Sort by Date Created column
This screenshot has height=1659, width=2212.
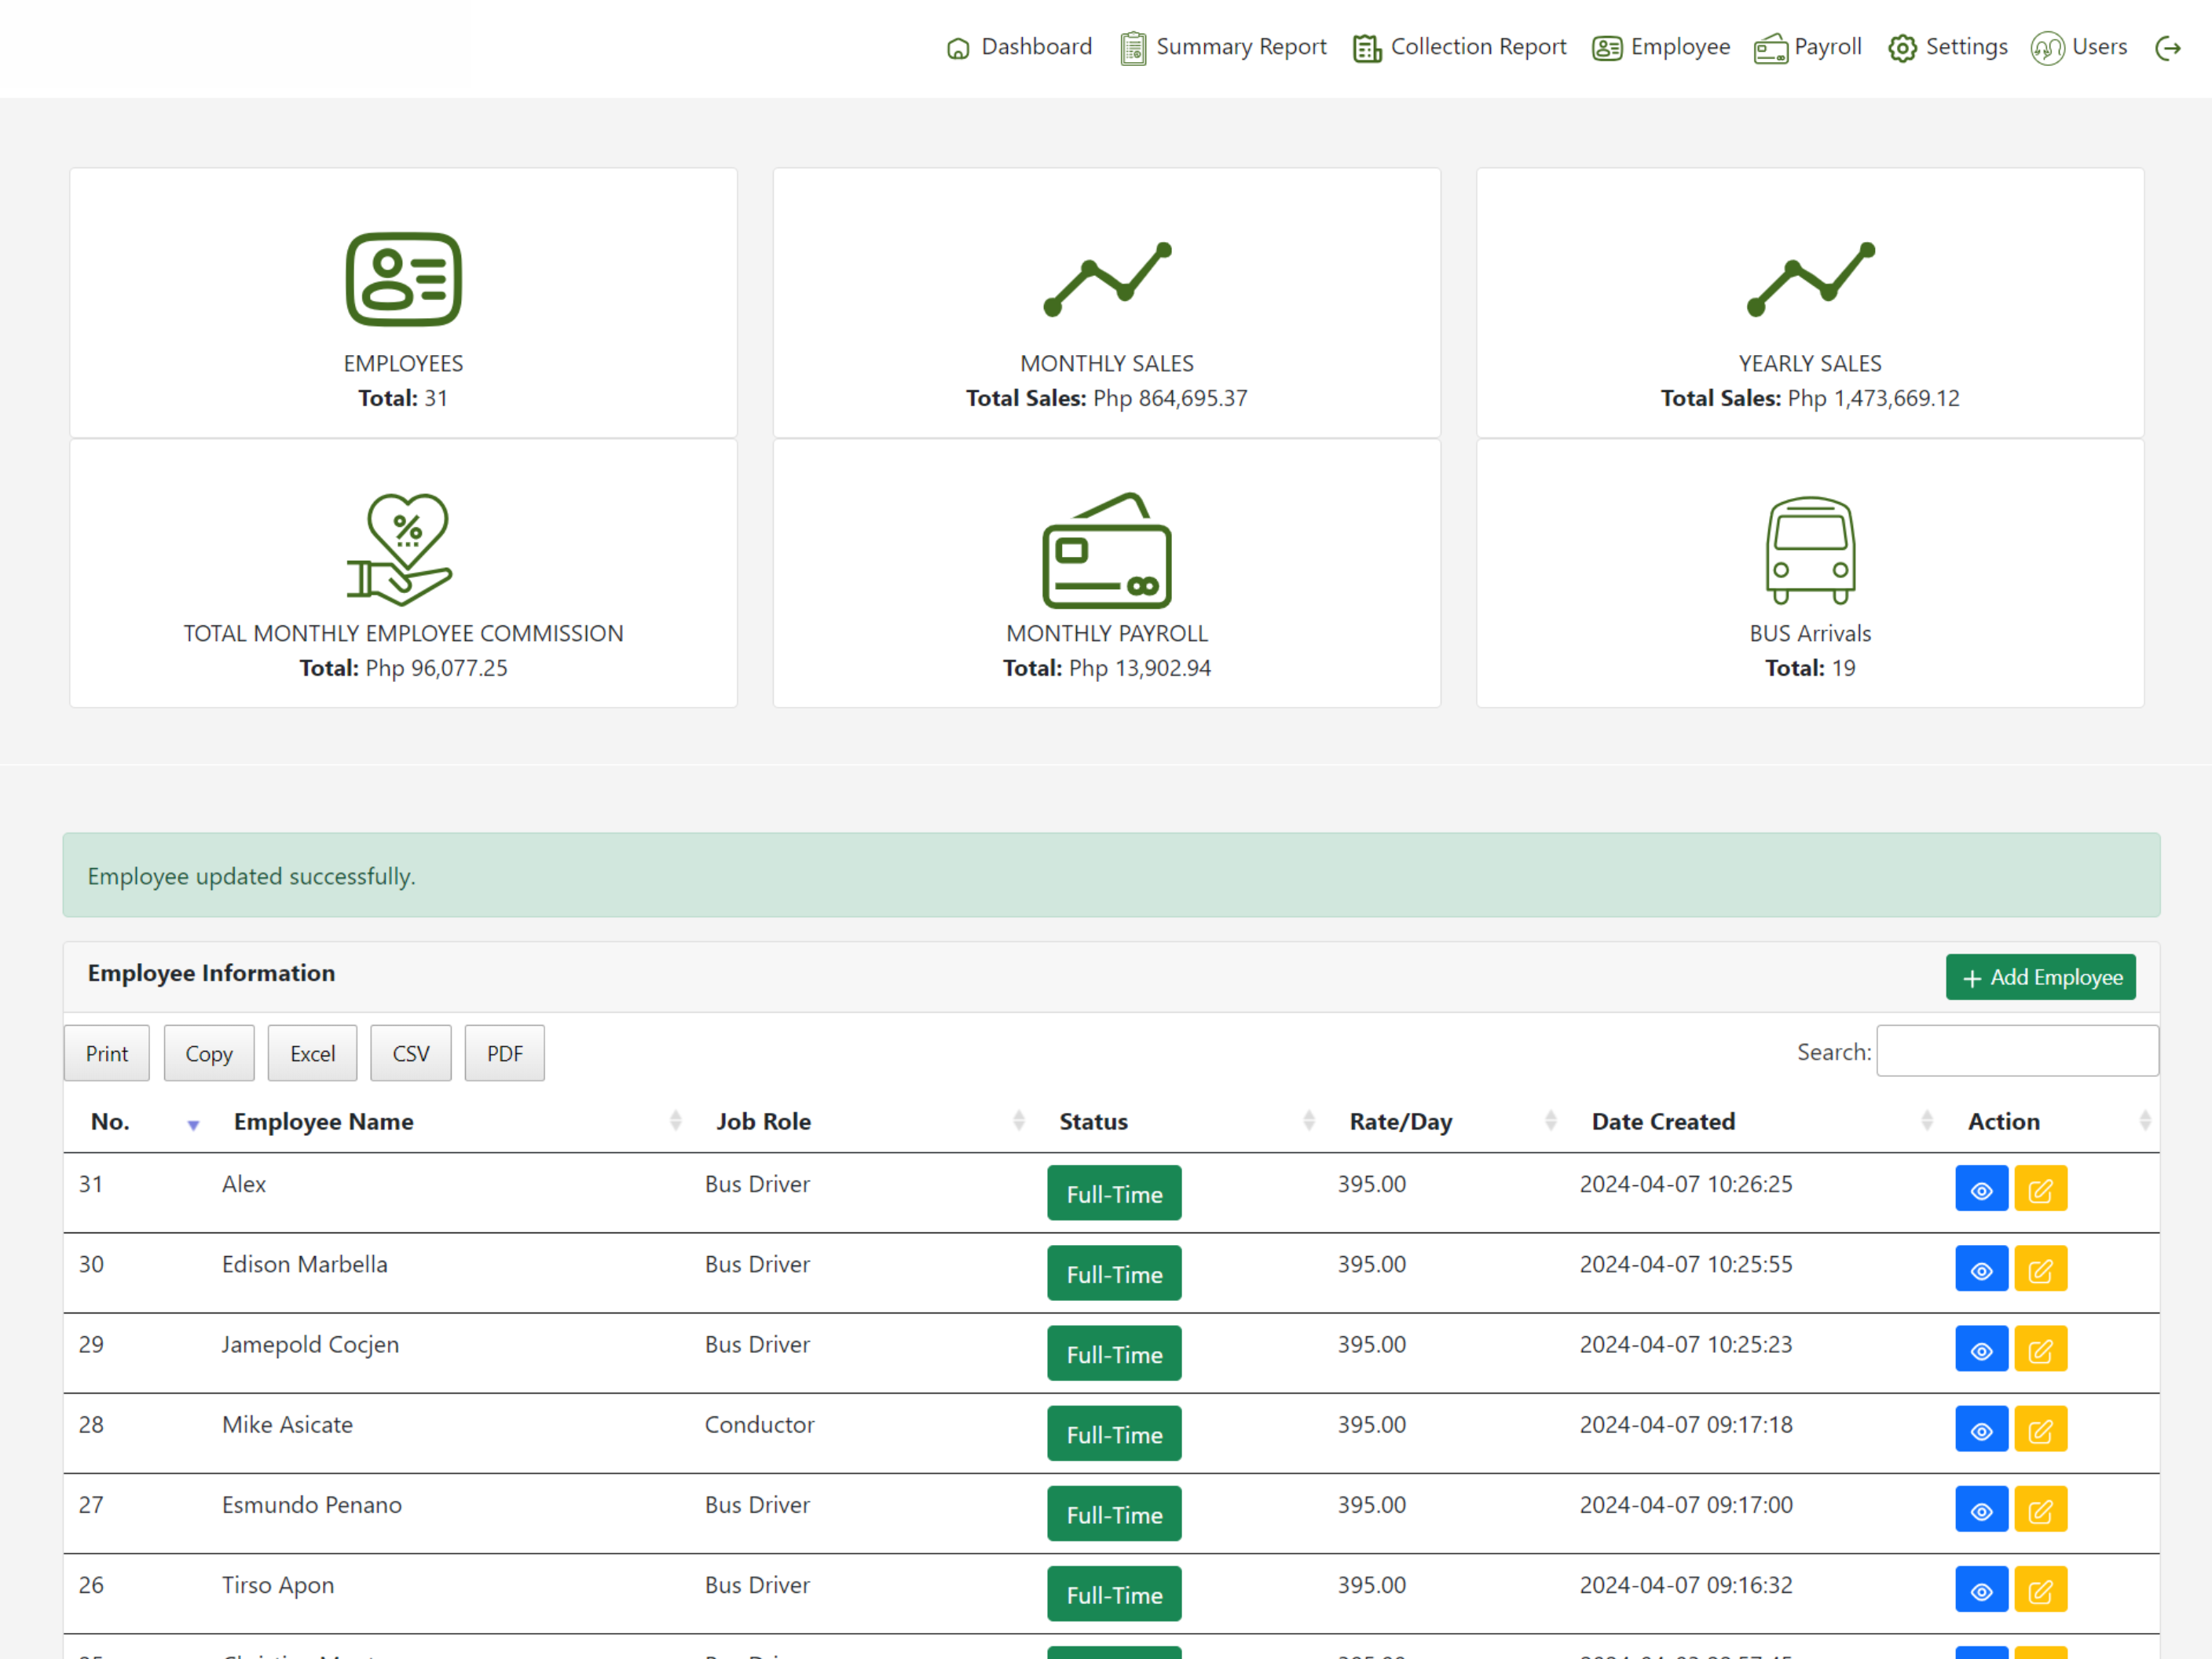point(1753,1122)
